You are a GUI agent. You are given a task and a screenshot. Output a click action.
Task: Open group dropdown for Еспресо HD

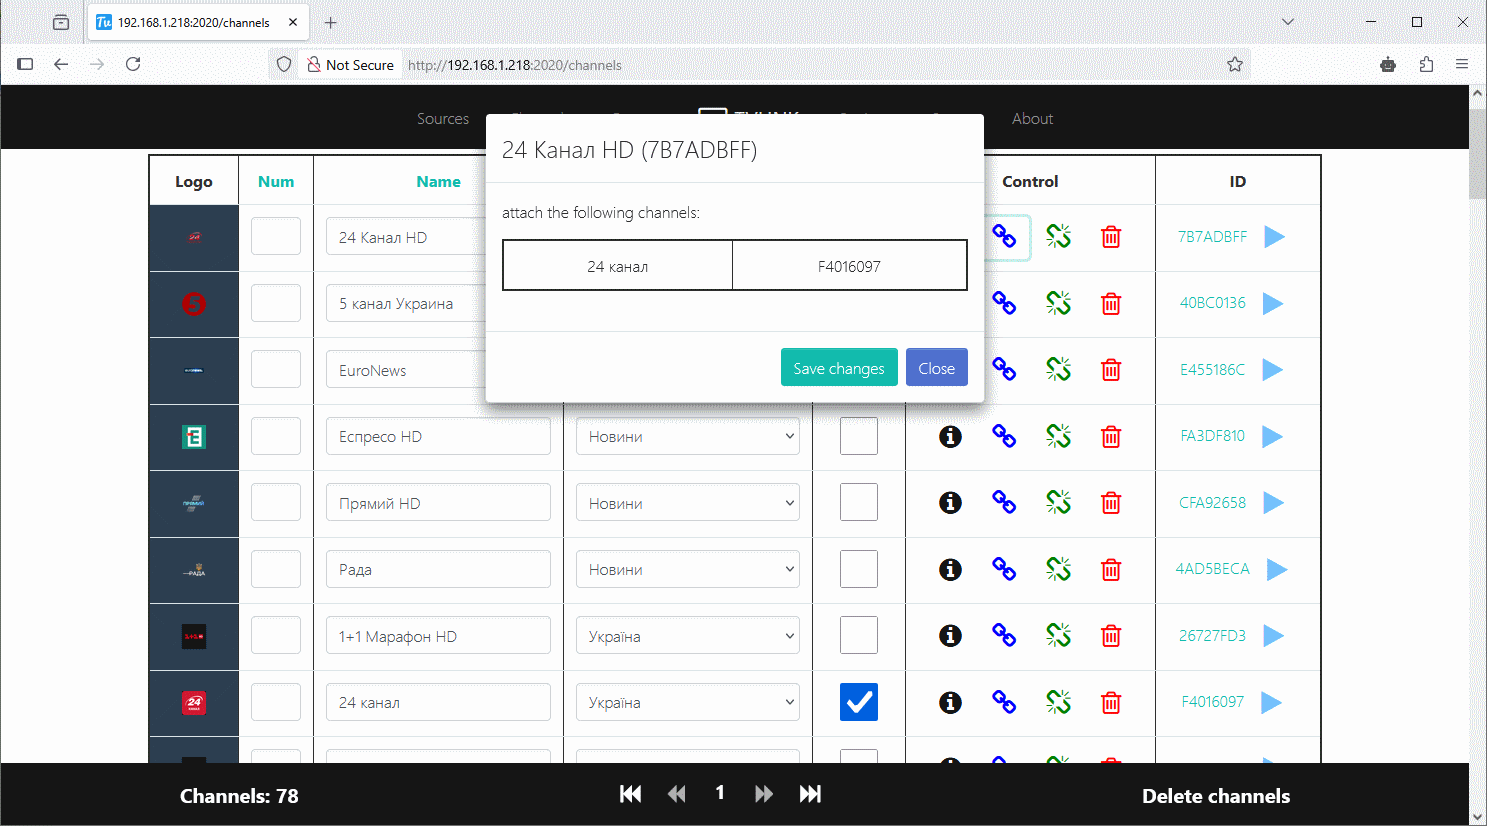coord(688,436)
